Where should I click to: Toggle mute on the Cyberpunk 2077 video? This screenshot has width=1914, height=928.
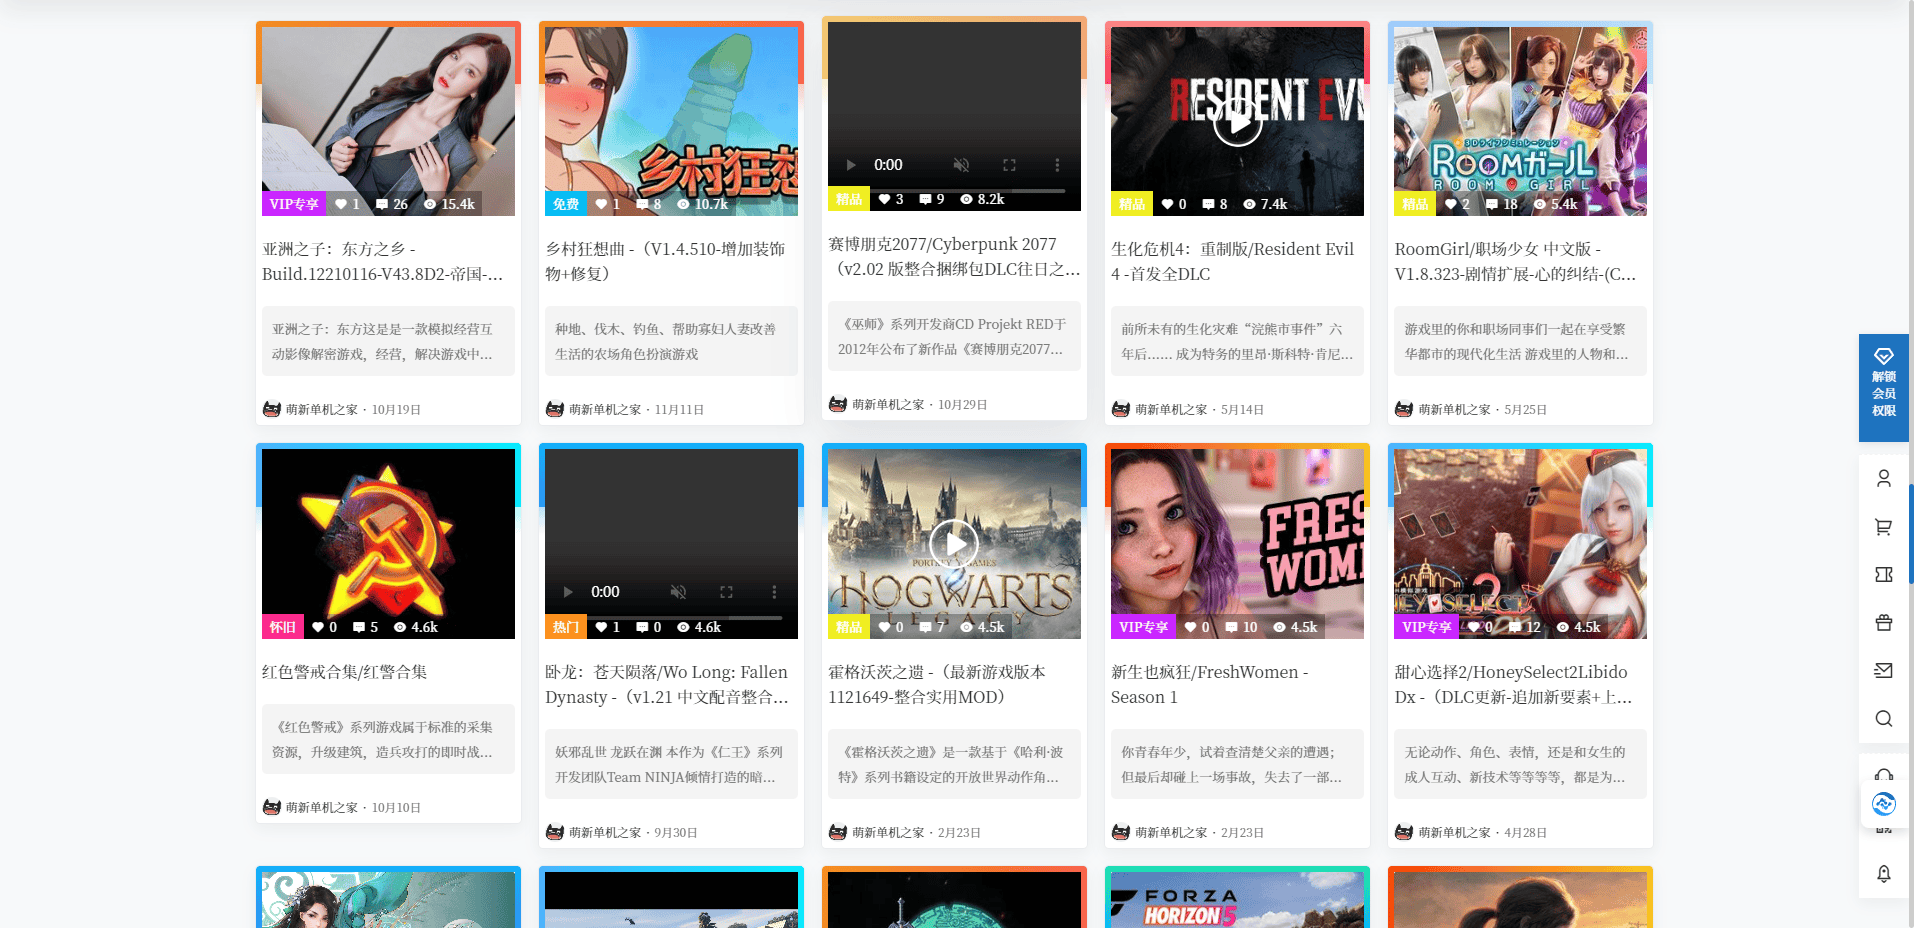click(x=961, y=165)
